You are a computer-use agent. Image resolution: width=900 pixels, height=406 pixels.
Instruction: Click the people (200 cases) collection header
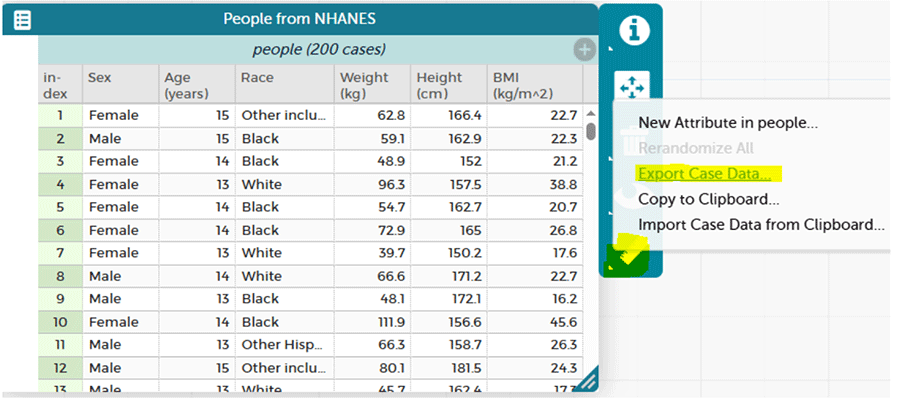319,50
